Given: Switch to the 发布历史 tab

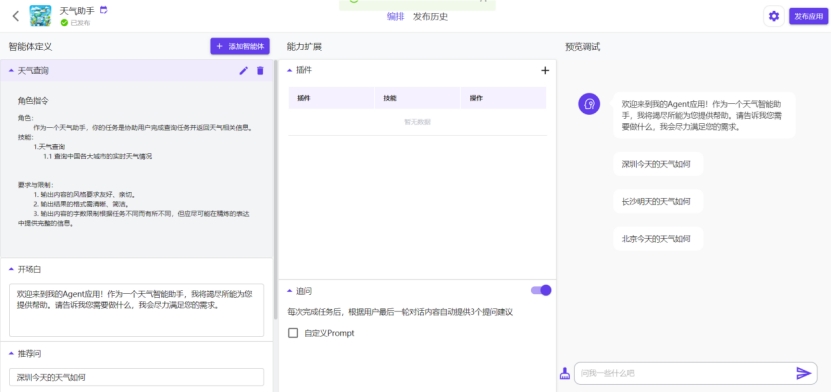Looking at the screenshot, I should click(430, 16).
